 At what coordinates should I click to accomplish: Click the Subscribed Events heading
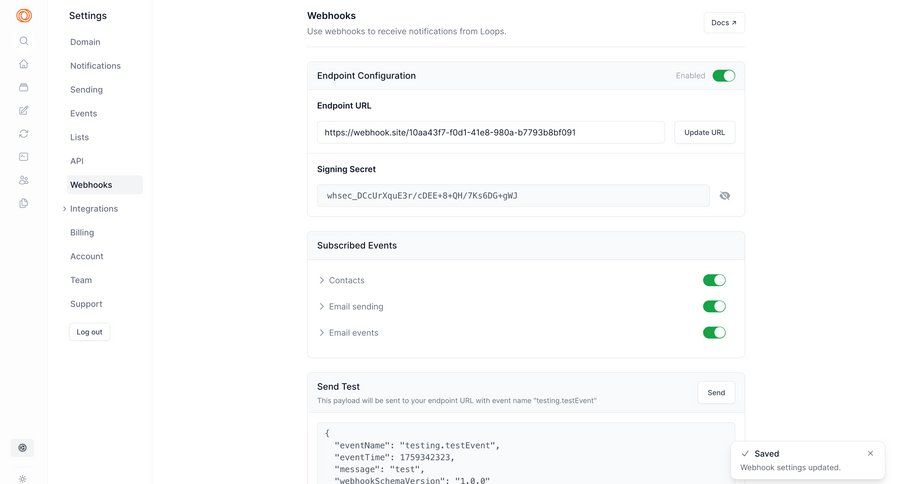[357, 246]
